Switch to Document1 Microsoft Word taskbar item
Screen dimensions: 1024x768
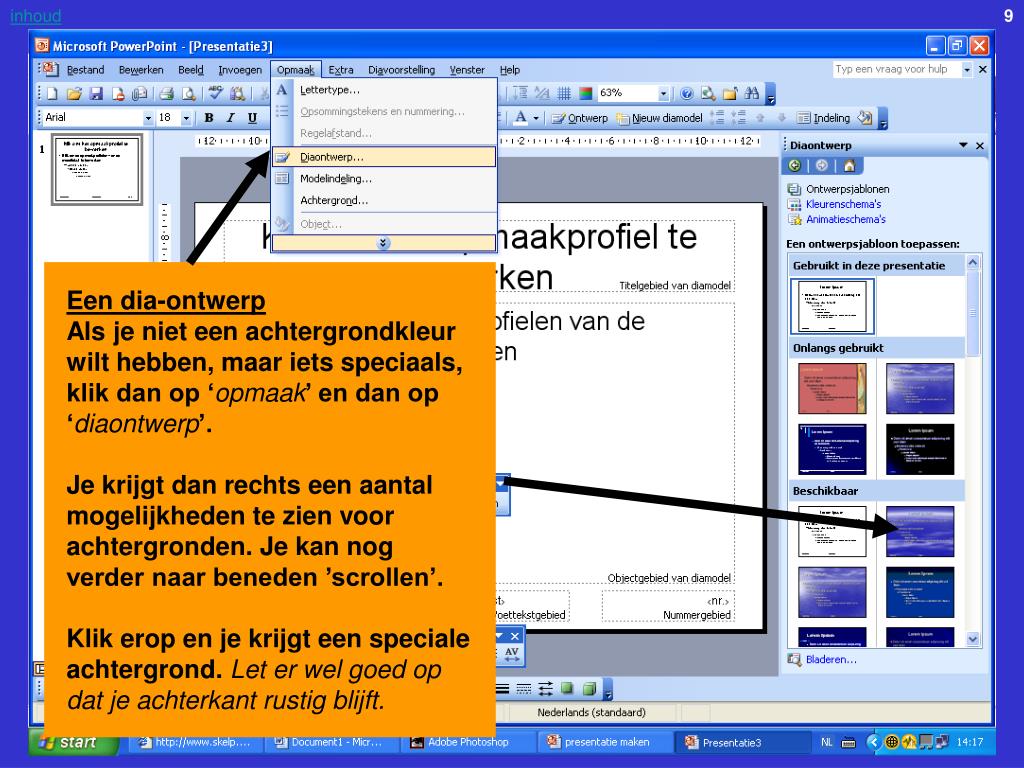(x=331, y=743)
